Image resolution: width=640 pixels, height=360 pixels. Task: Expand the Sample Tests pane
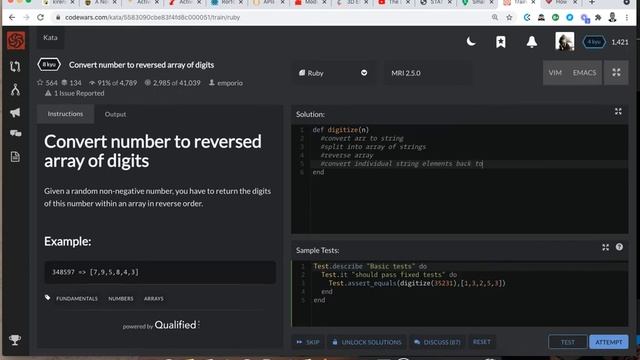pyautogui.click(x=605, y=247)
